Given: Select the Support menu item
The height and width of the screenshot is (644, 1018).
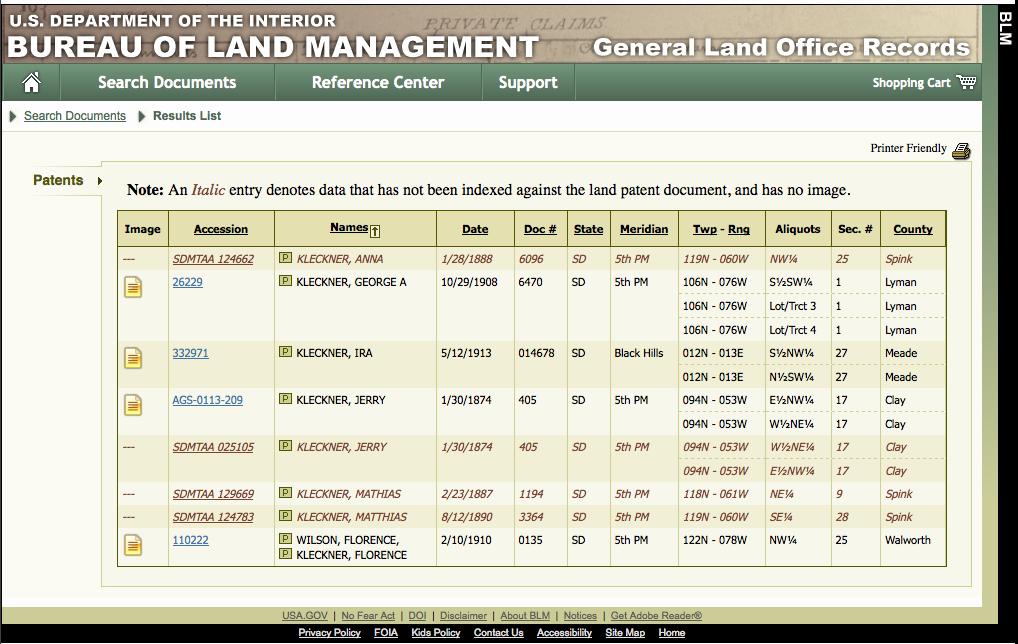Looking at the screenshot, I should (528, 83).
